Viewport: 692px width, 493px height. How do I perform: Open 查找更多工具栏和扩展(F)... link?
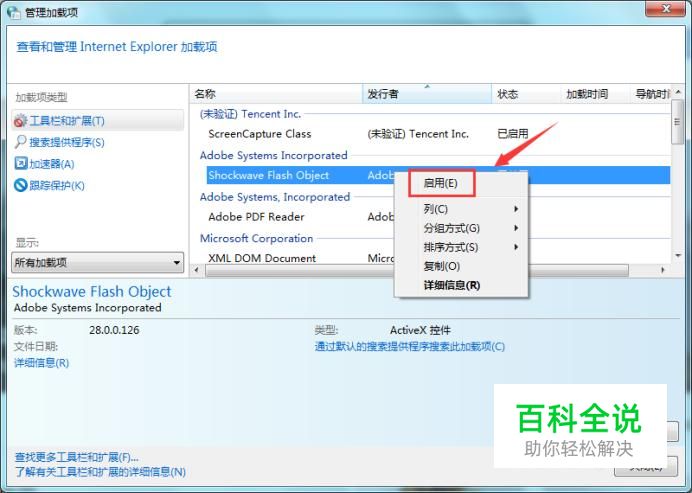pyautogui.click(x=77, y=457)
